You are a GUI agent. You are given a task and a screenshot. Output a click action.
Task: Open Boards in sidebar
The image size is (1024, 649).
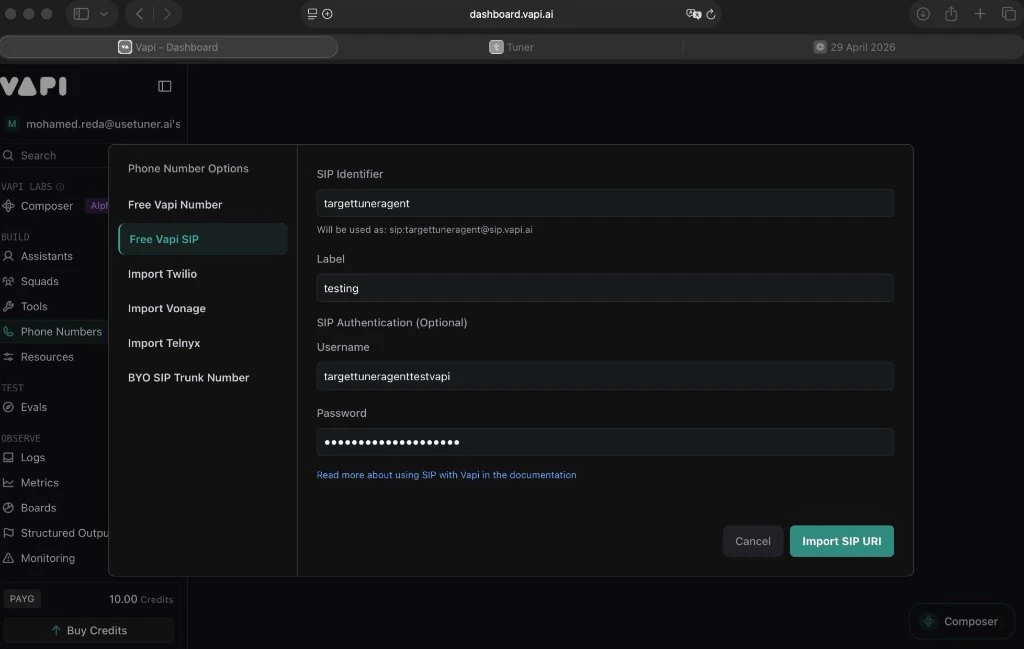click(x=38, y=507)
